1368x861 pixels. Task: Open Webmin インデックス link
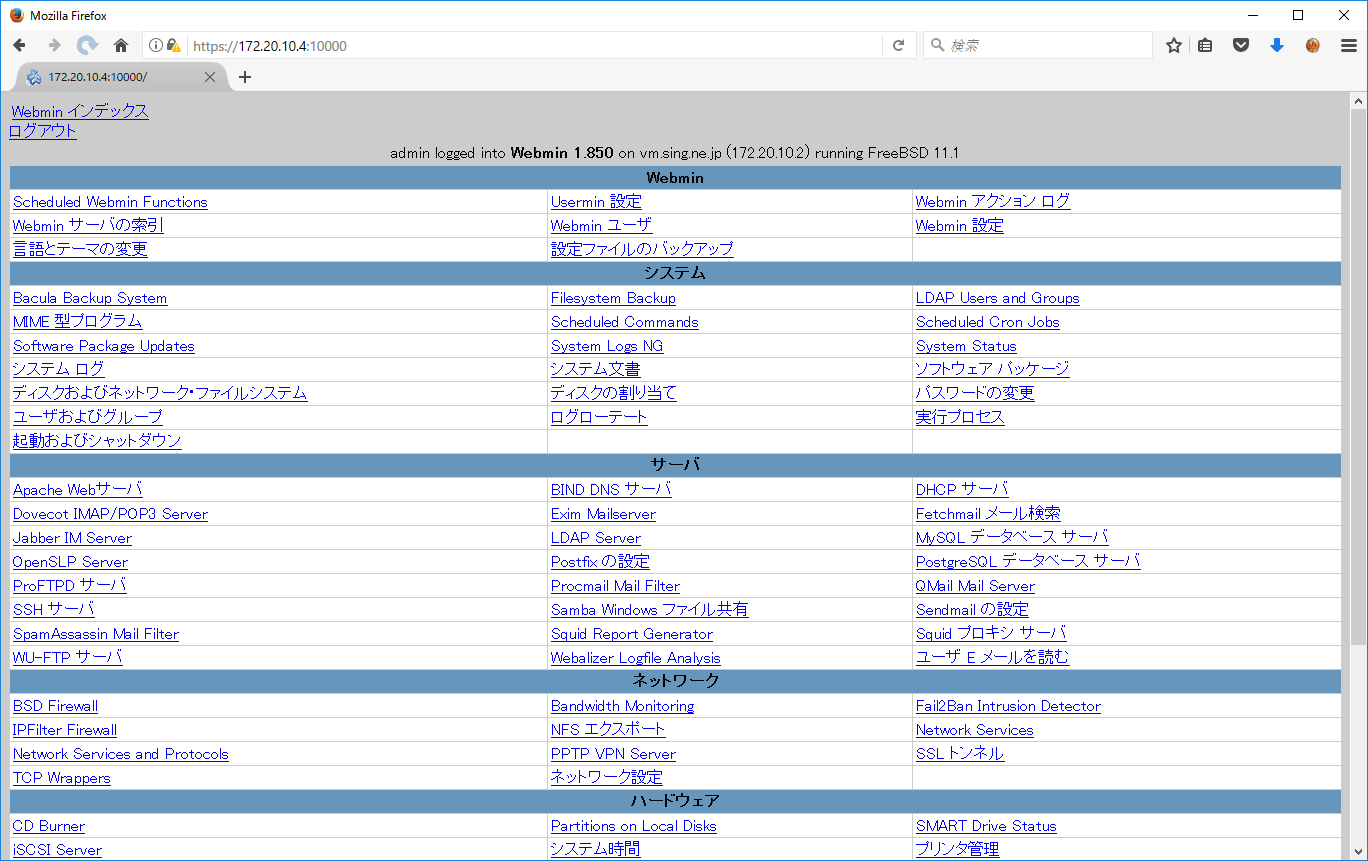[x=80, y=111]
